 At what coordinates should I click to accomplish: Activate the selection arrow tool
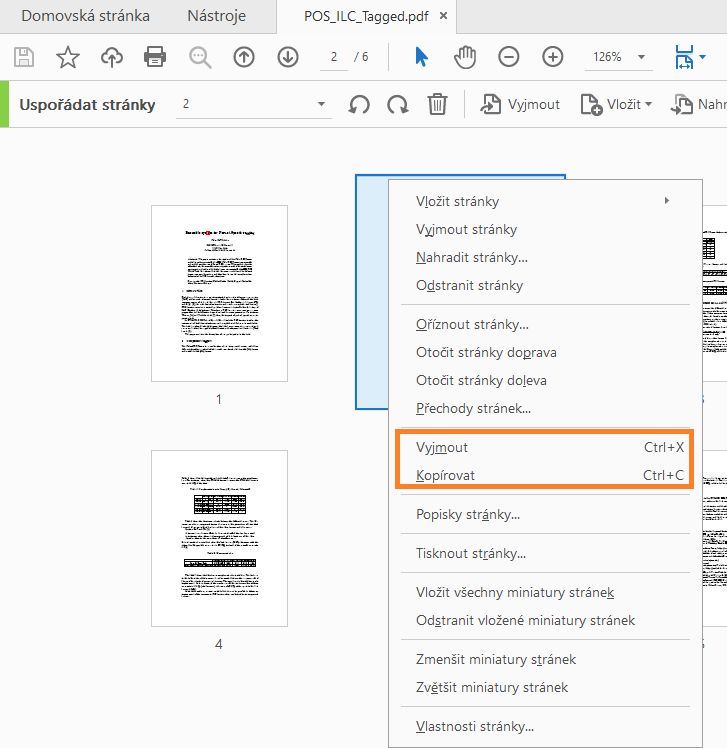coord(421,57)
